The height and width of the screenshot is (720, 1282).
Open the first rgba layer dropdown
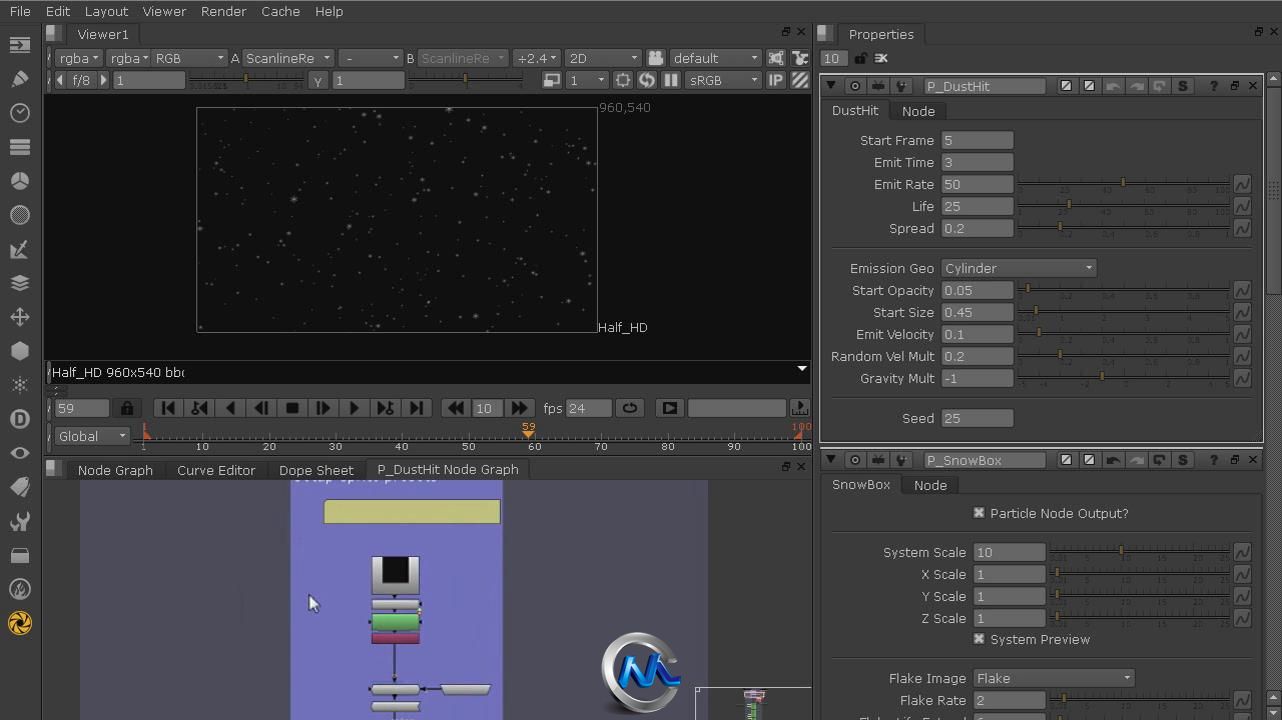click(78, 58)
